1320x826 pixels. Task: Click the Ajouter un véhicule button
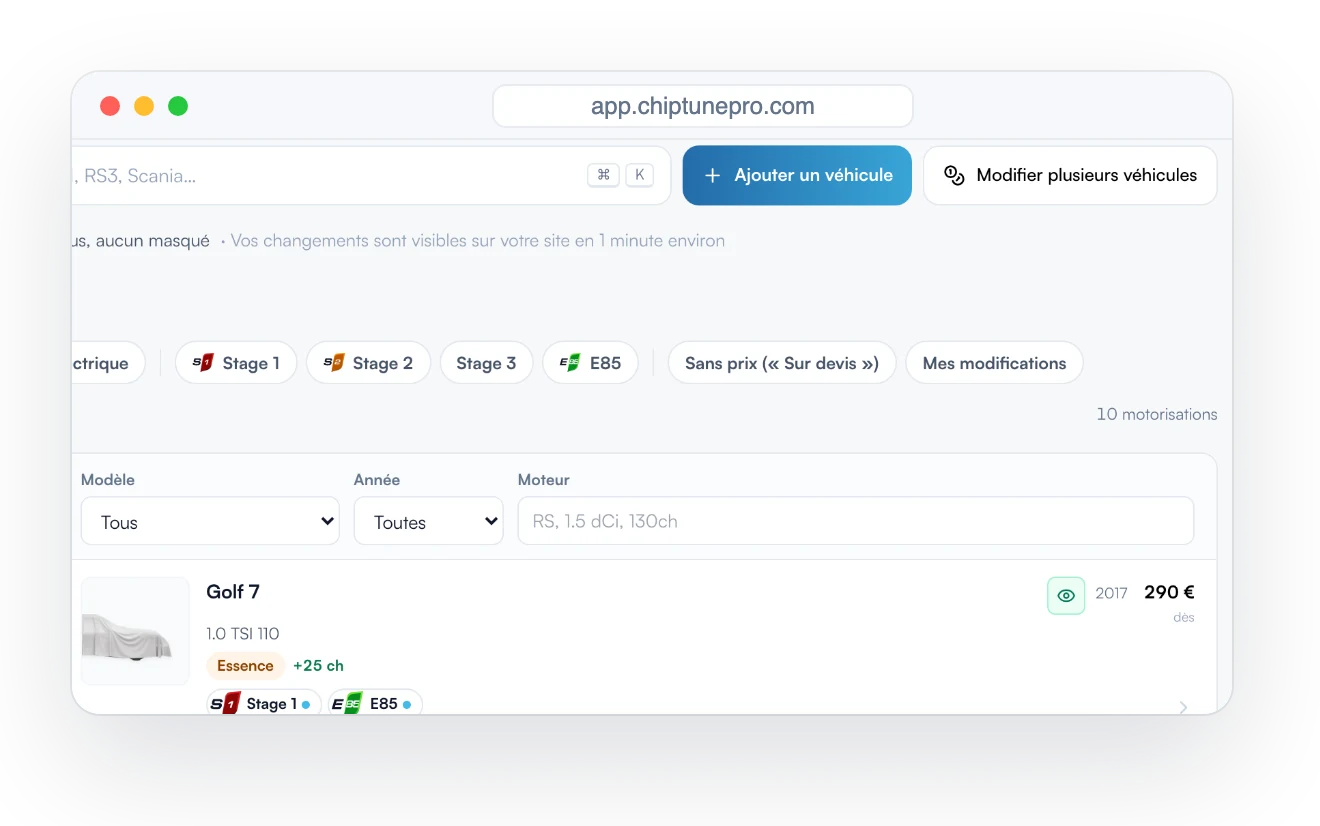click(797, 175)
